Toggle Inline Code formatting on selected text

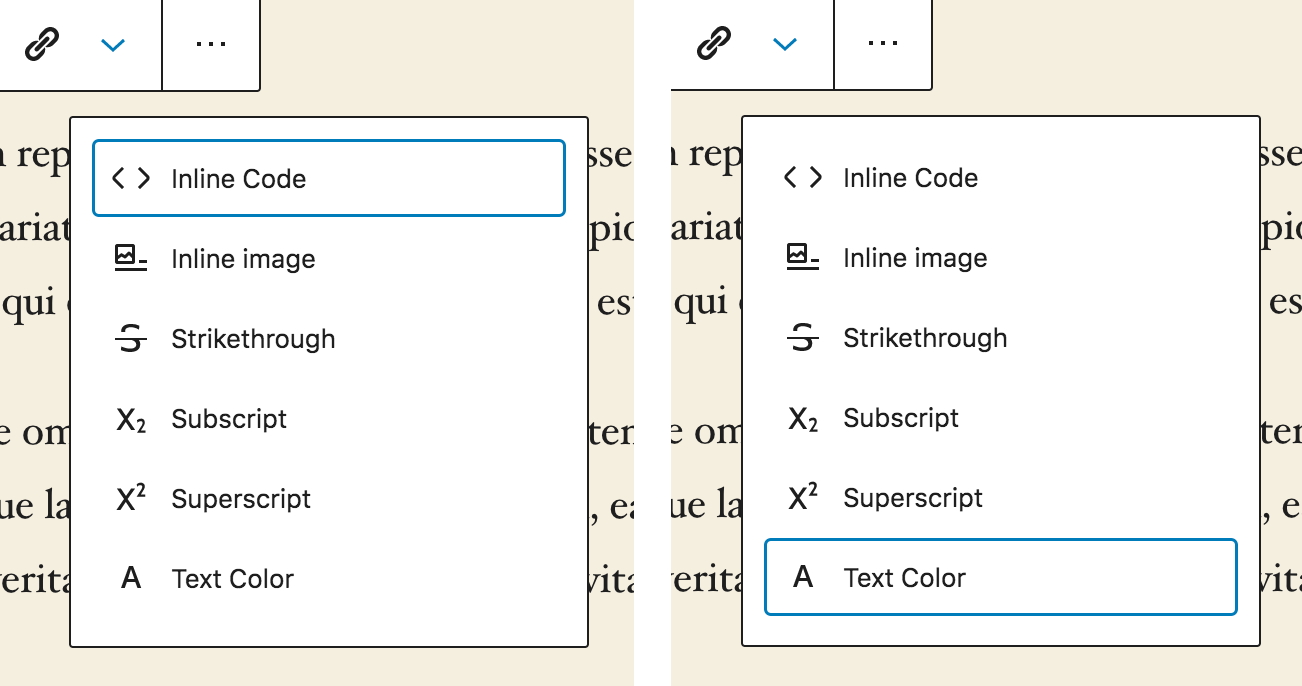point(237,178)
